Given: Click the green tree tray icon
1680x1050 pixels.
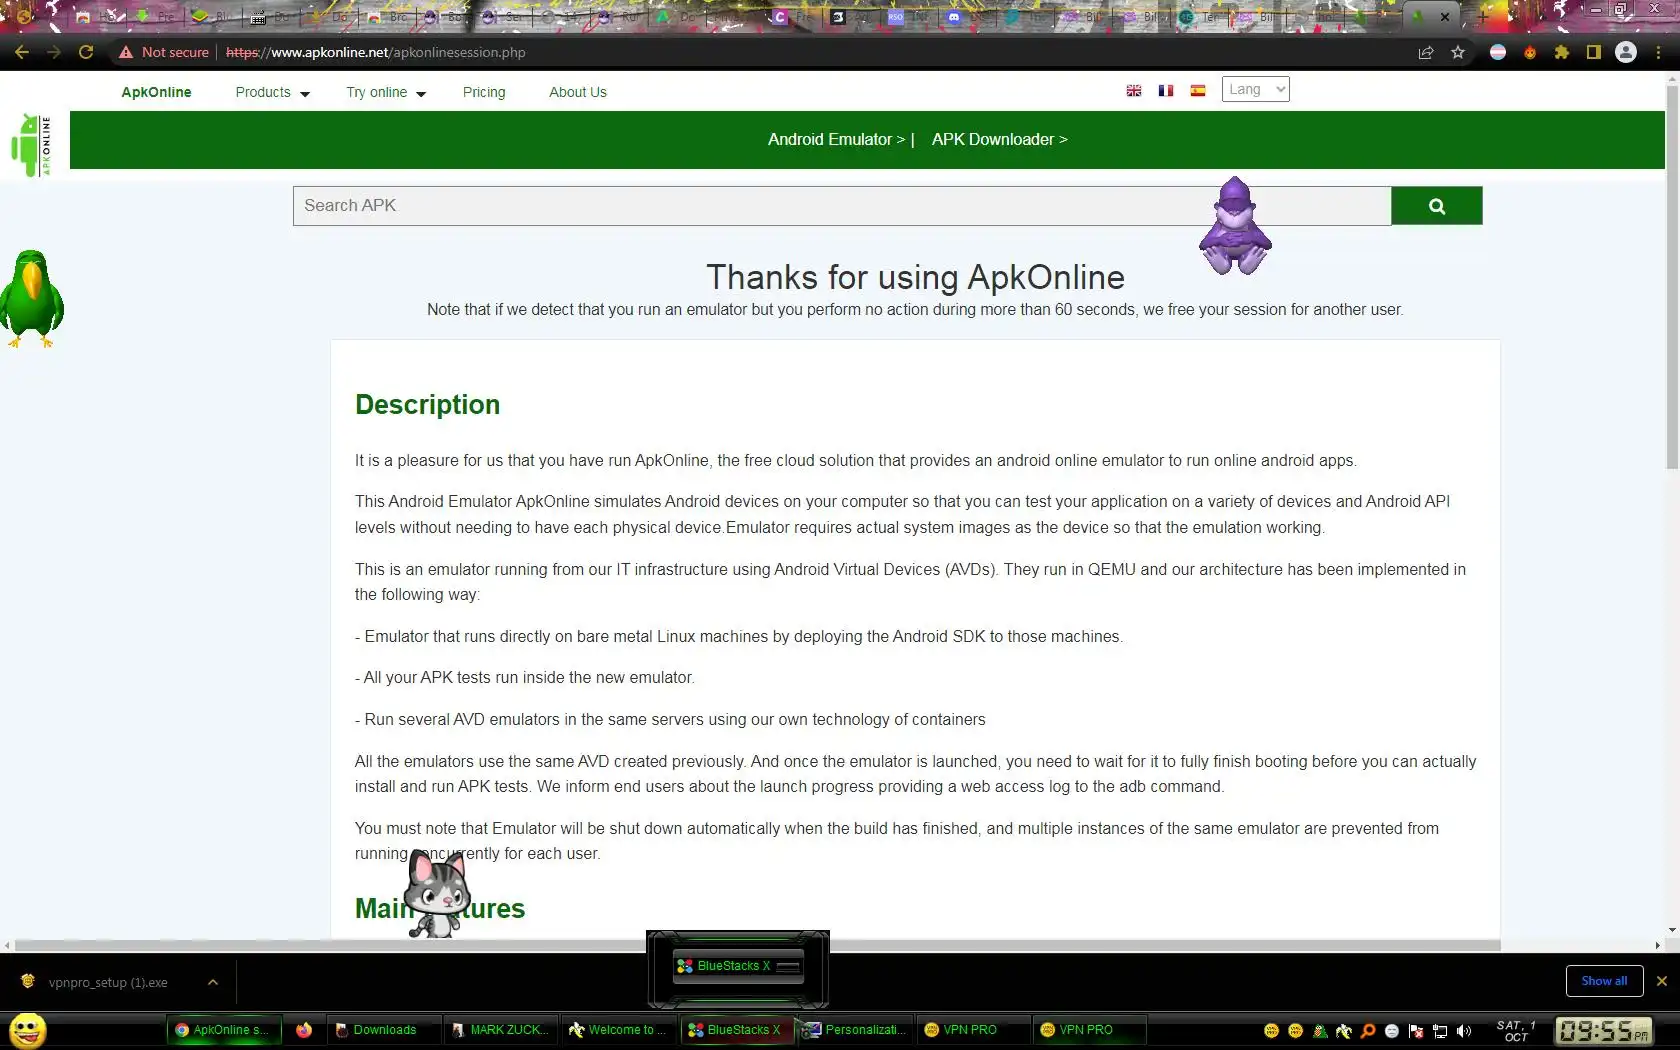Looking at the screenshot, I should pos(1320,1031).
